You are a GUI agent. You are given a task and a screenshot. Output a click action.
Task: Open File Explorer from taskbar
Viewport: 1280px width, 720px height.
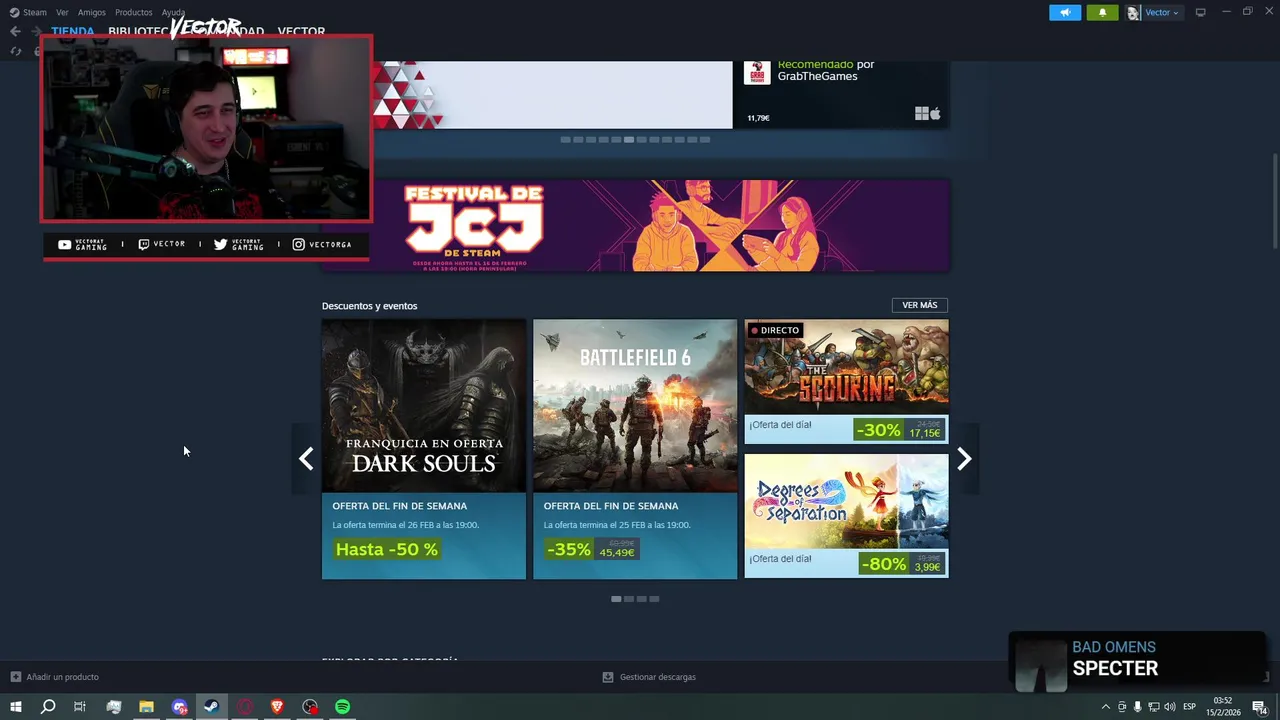click(146, 707)
